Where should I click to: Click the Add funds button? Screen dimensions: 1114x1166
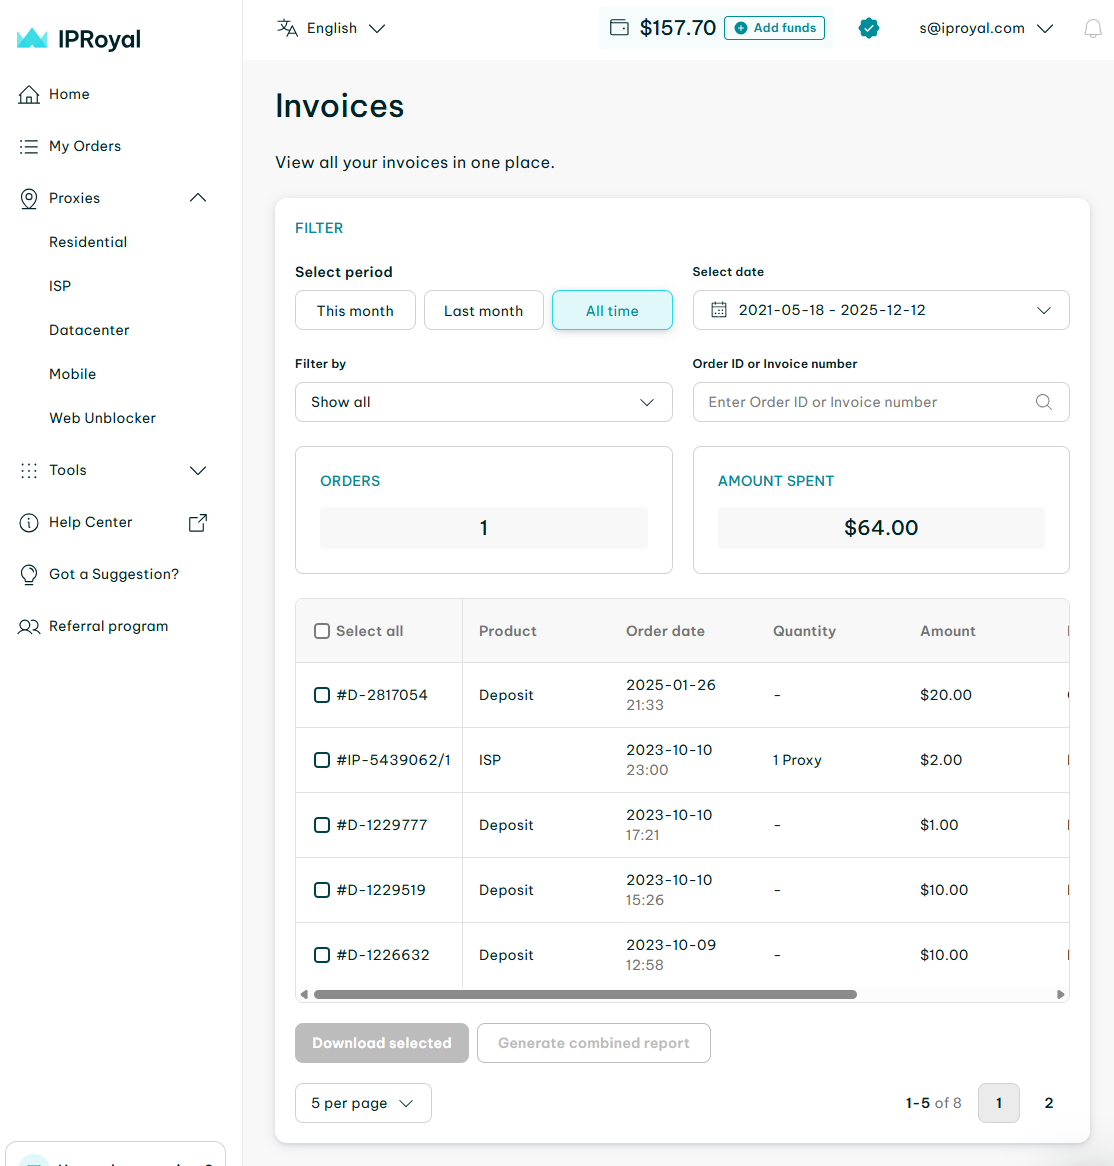(774, 28)
